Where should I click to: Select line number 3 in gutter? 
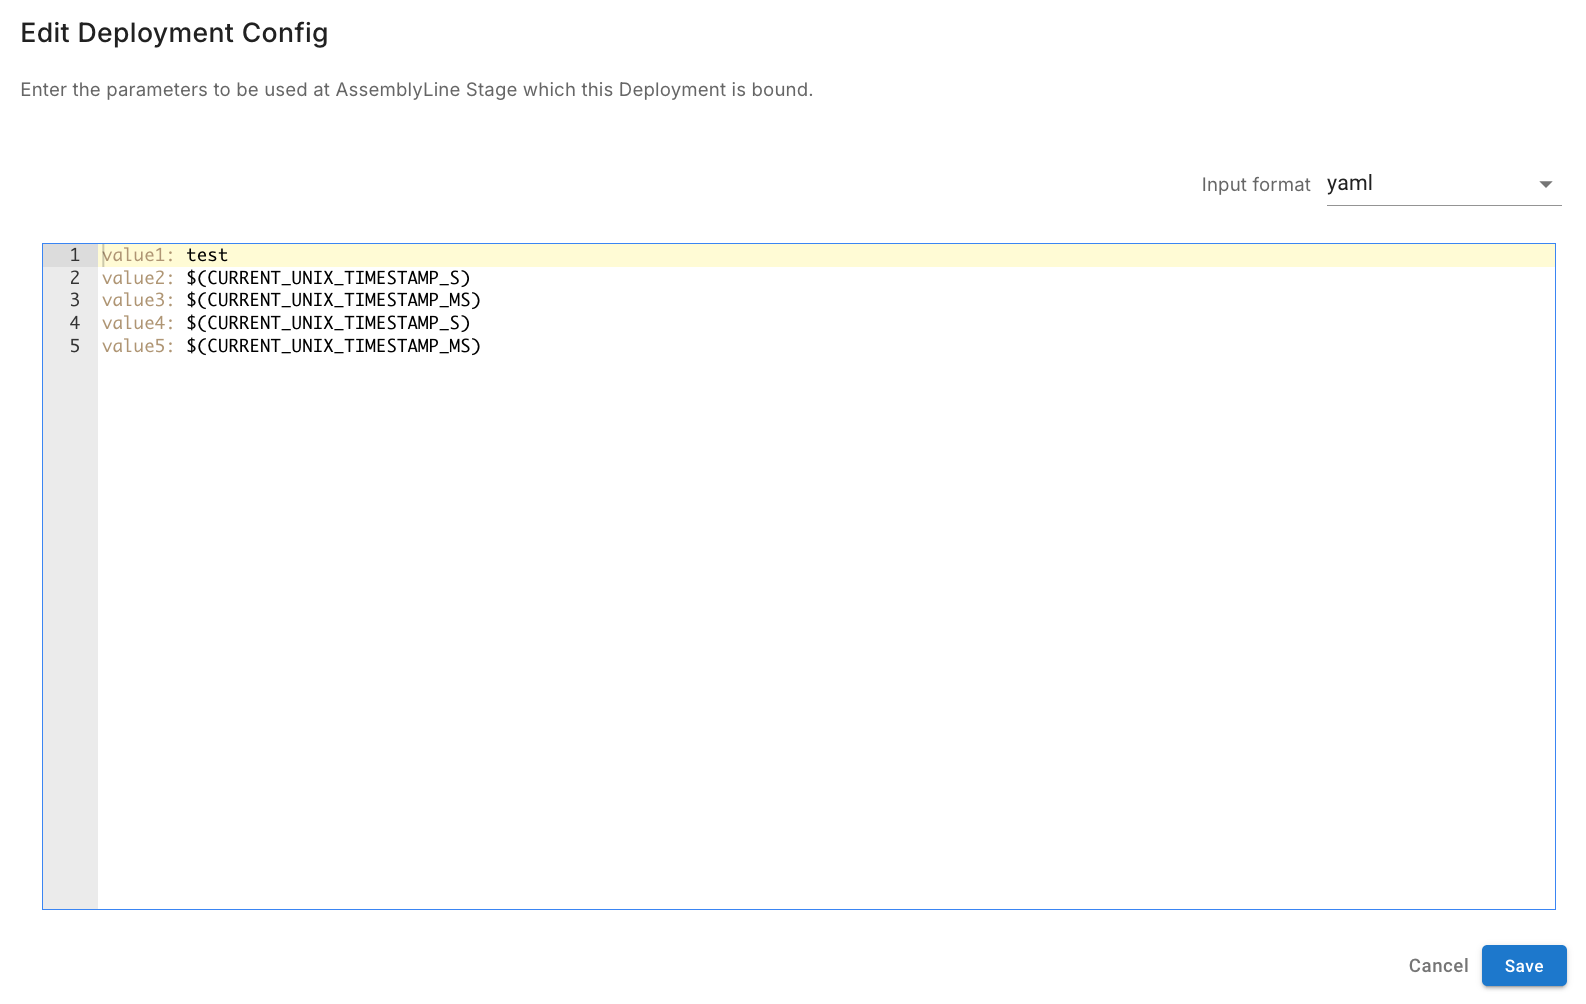[x=74, y=300]
